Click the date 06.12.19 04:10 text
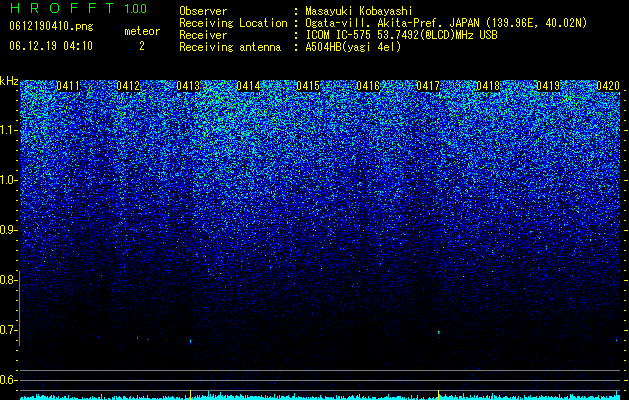 coord(51,46)
